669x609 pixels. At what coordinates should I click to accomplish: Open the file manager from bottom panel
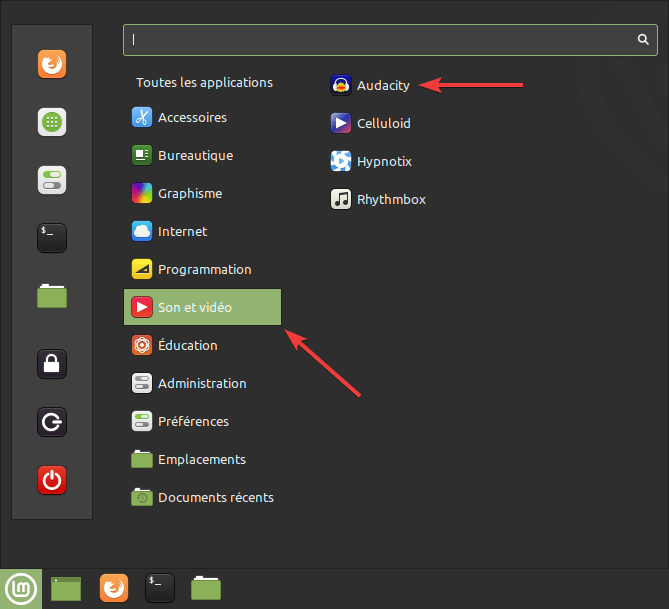[206, 588]
